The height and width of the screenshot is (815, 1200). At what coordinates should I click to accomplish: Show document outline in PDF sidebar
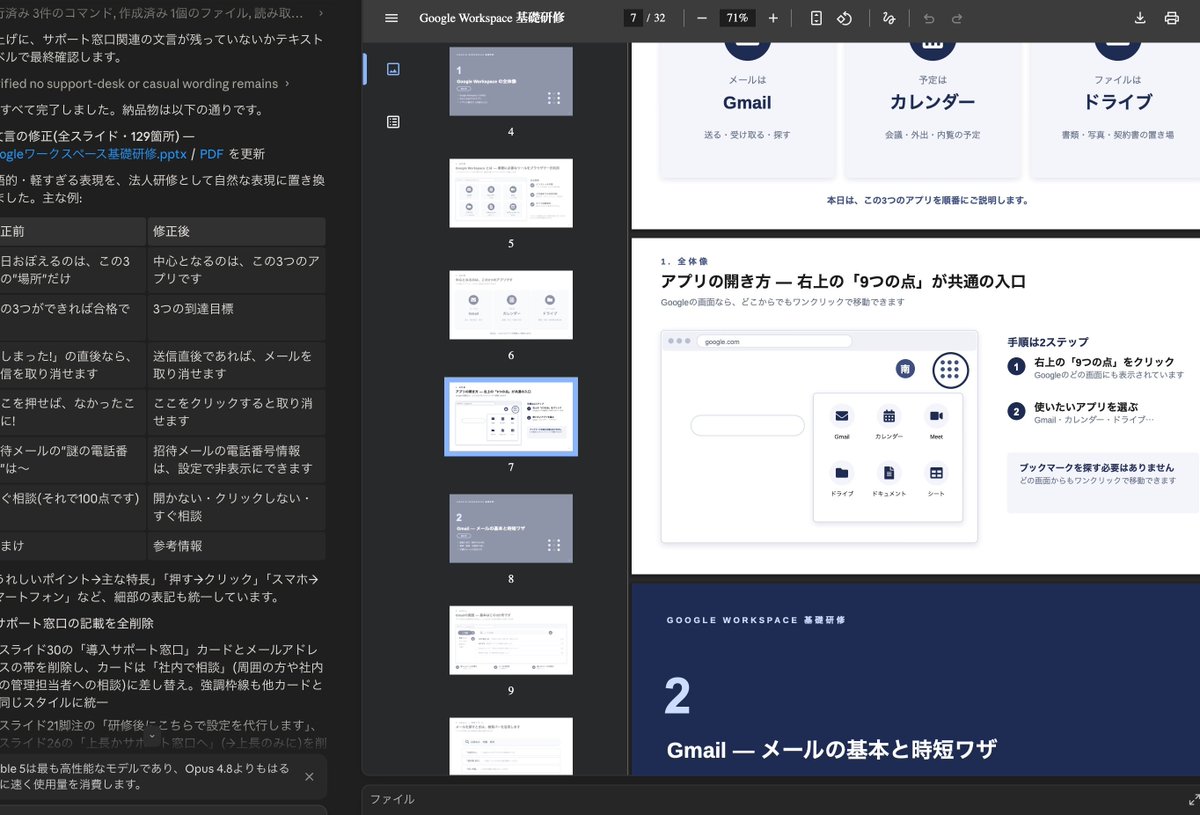click(x=393, y=122)
